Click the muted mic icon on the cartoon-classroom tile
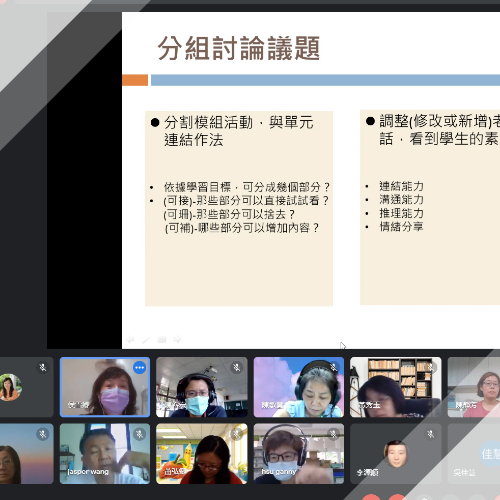 click(x=237, y=434)
